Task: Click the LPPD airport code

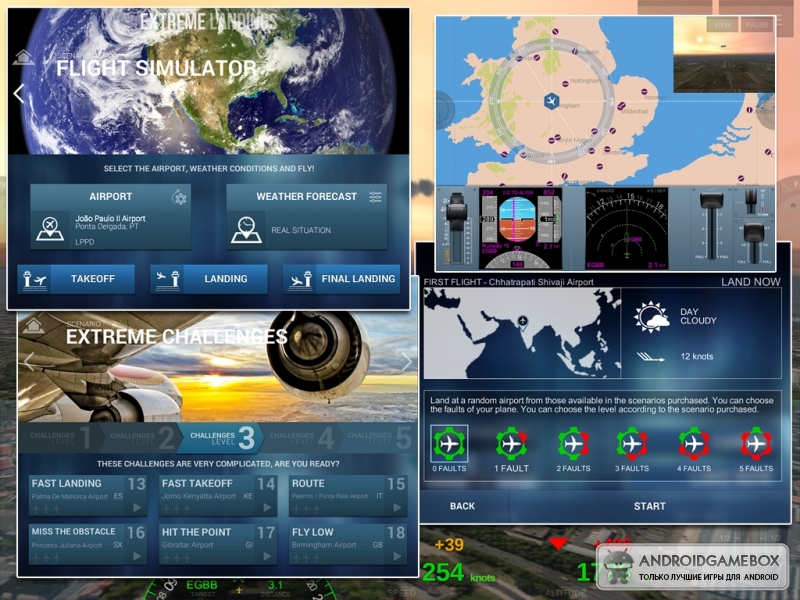Action: (85, 242)
